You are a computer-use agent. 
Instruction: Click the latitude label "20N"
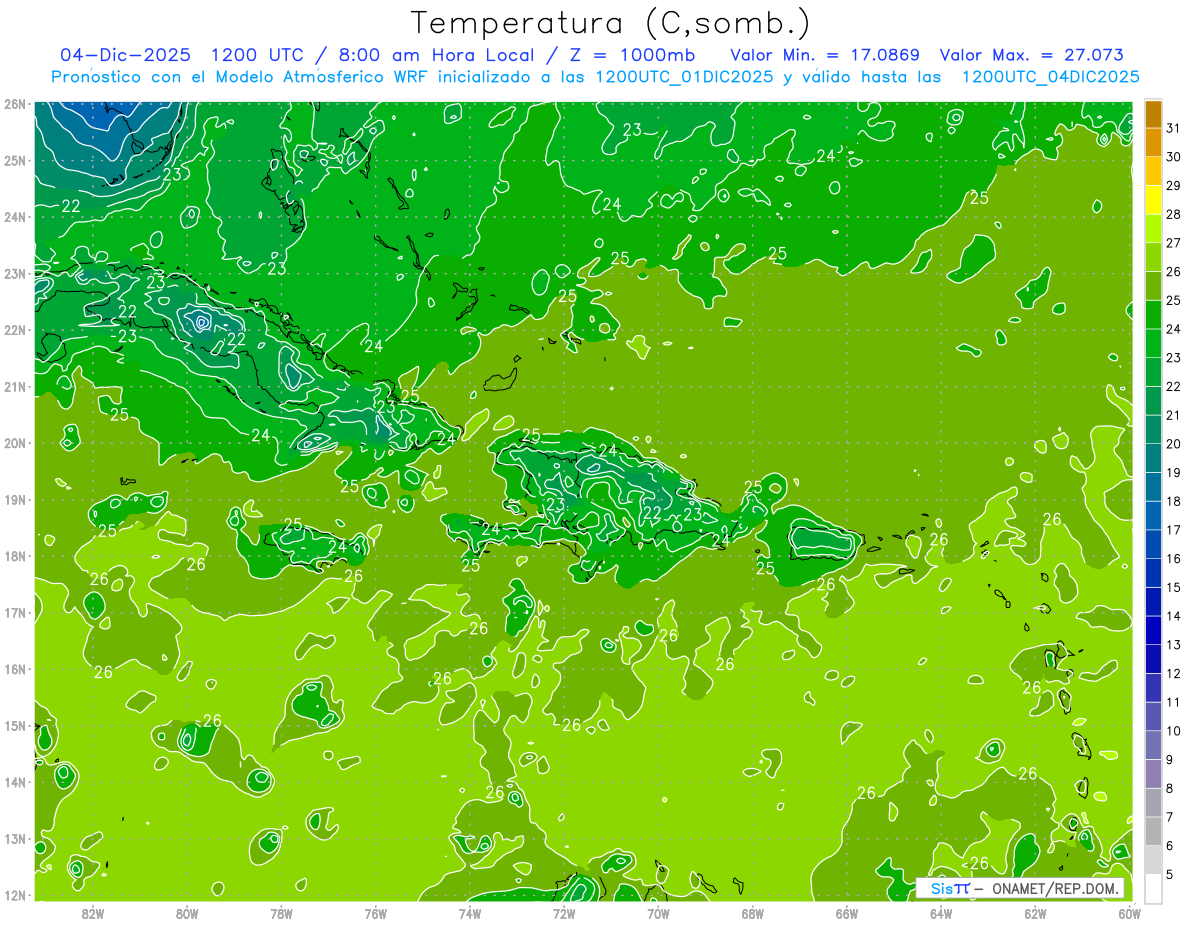click(16, 443)
